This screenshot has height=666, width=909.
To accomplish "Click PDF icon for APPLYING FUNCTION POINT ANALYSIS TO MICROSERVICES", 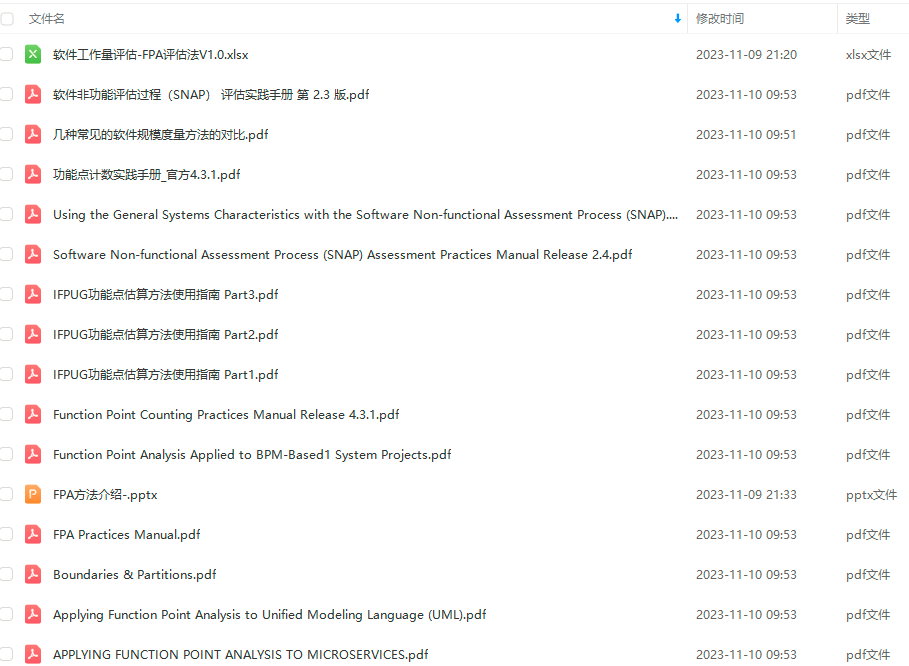I will 33,654.
